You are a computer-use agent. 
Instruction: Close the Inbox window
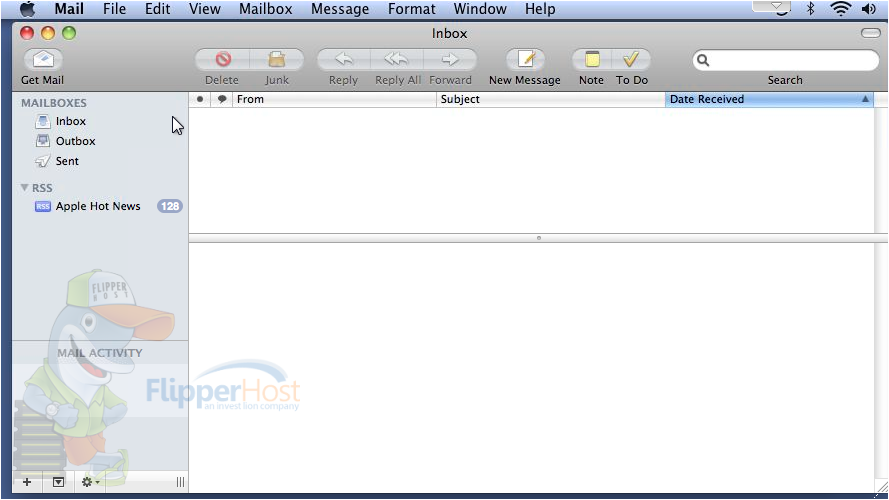(27, 33)
